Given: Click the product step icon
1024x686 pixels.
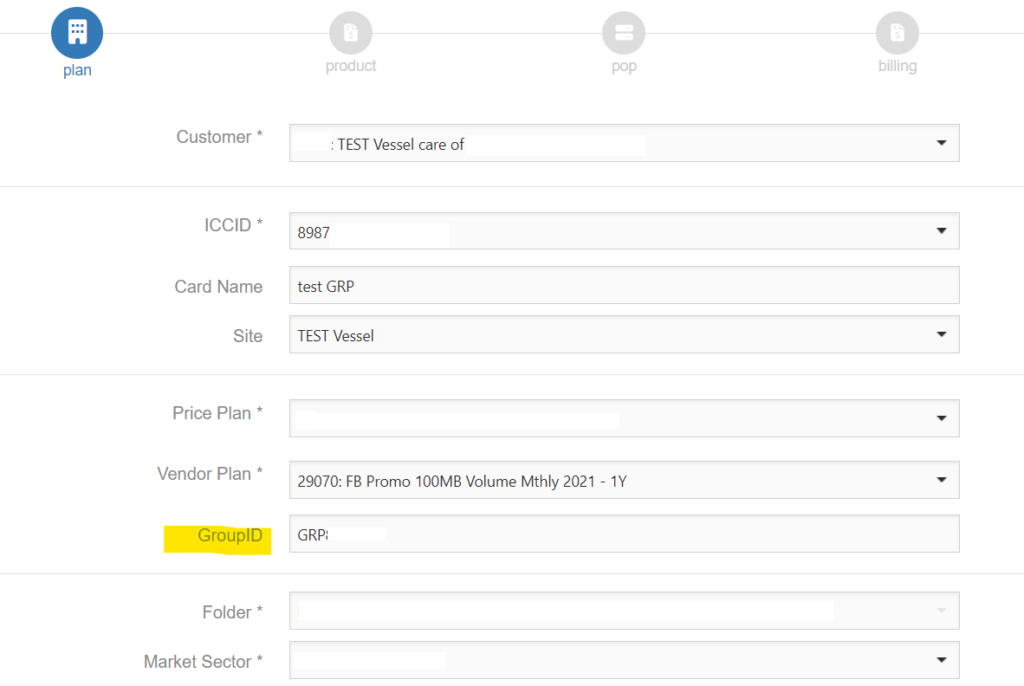Looking at the screenshot, I should [350, 33].
